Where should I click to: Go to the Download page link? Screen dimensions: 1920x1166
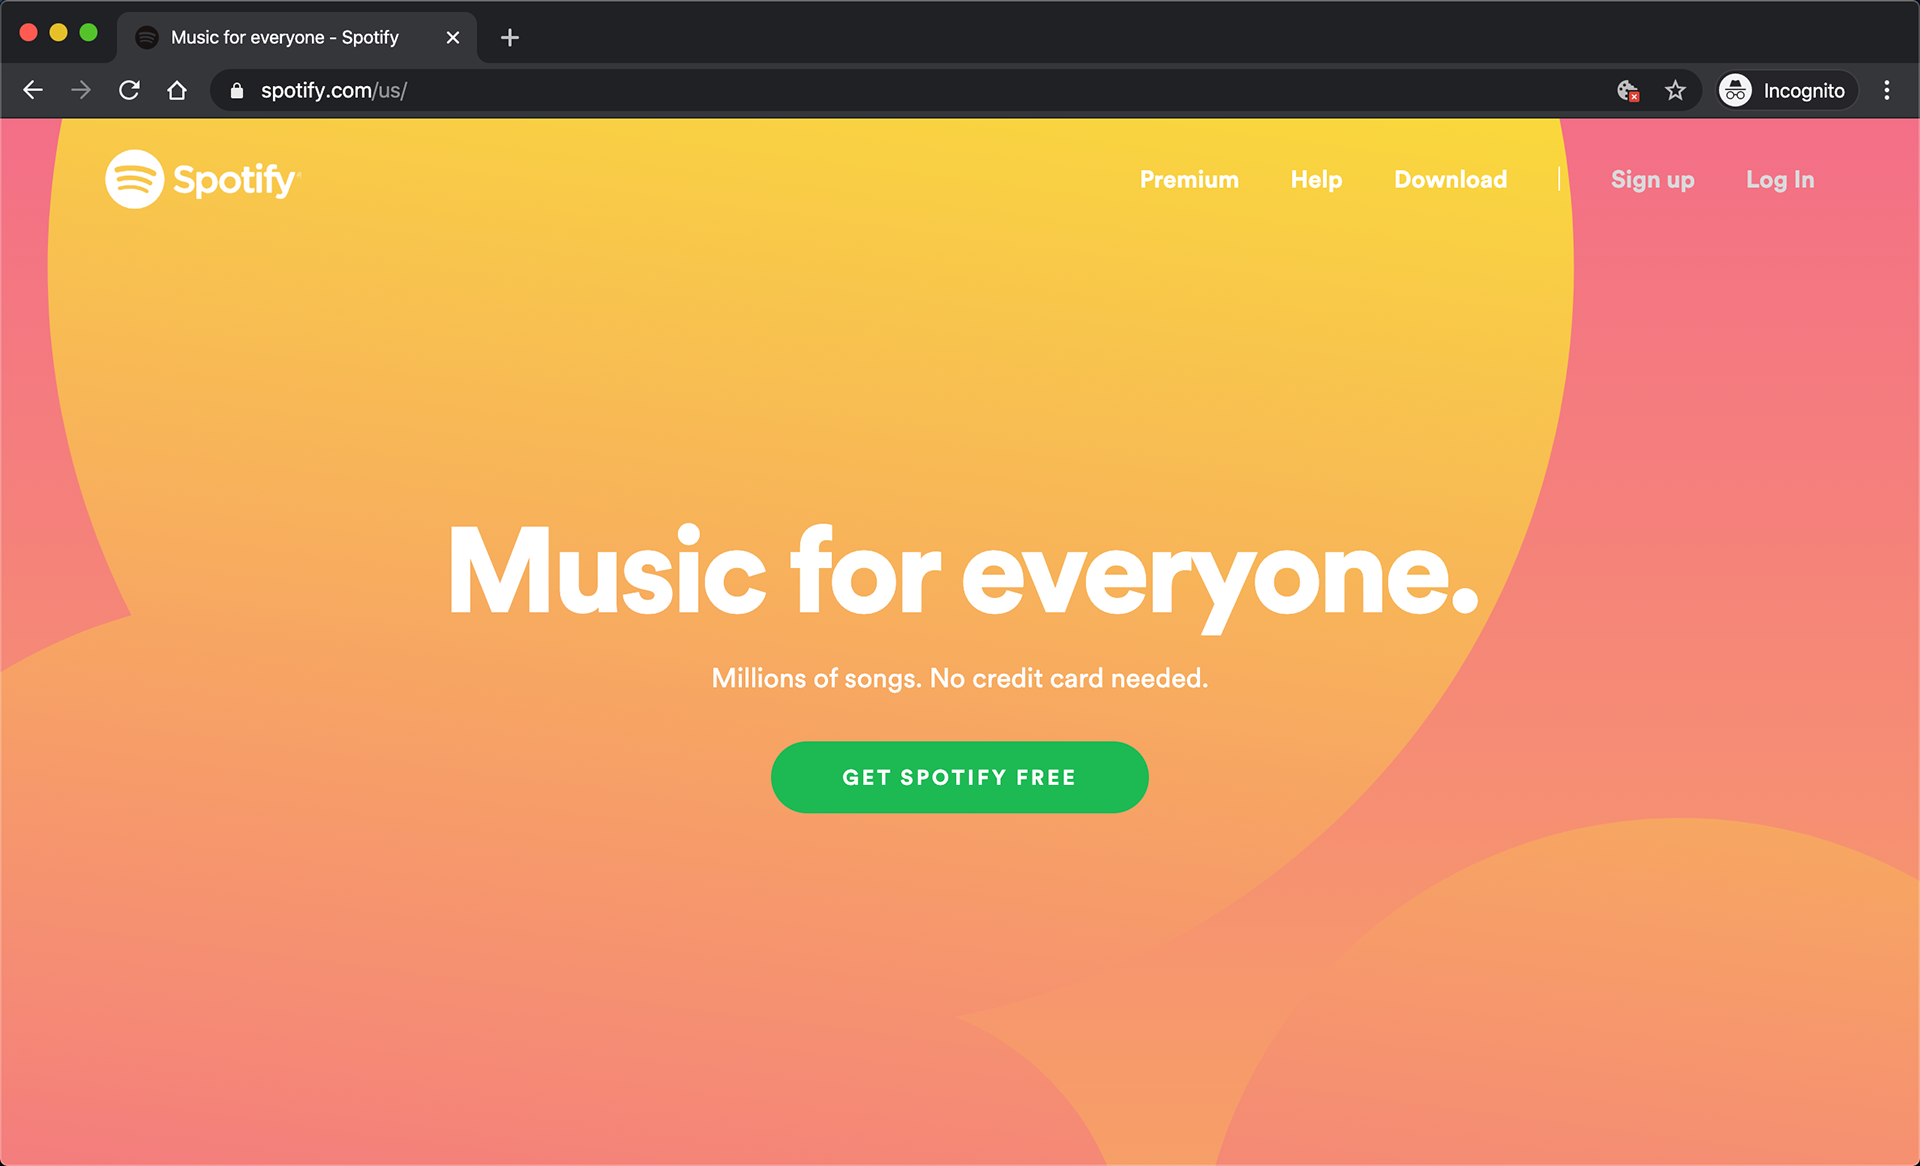(x=1450, y=180)
